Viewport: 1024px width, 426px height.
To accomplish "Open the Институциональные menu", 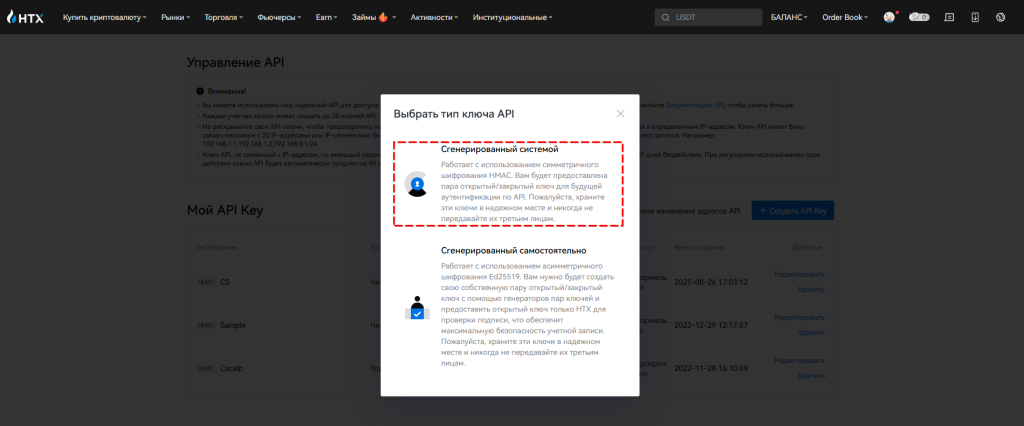I will pos(513,18).
